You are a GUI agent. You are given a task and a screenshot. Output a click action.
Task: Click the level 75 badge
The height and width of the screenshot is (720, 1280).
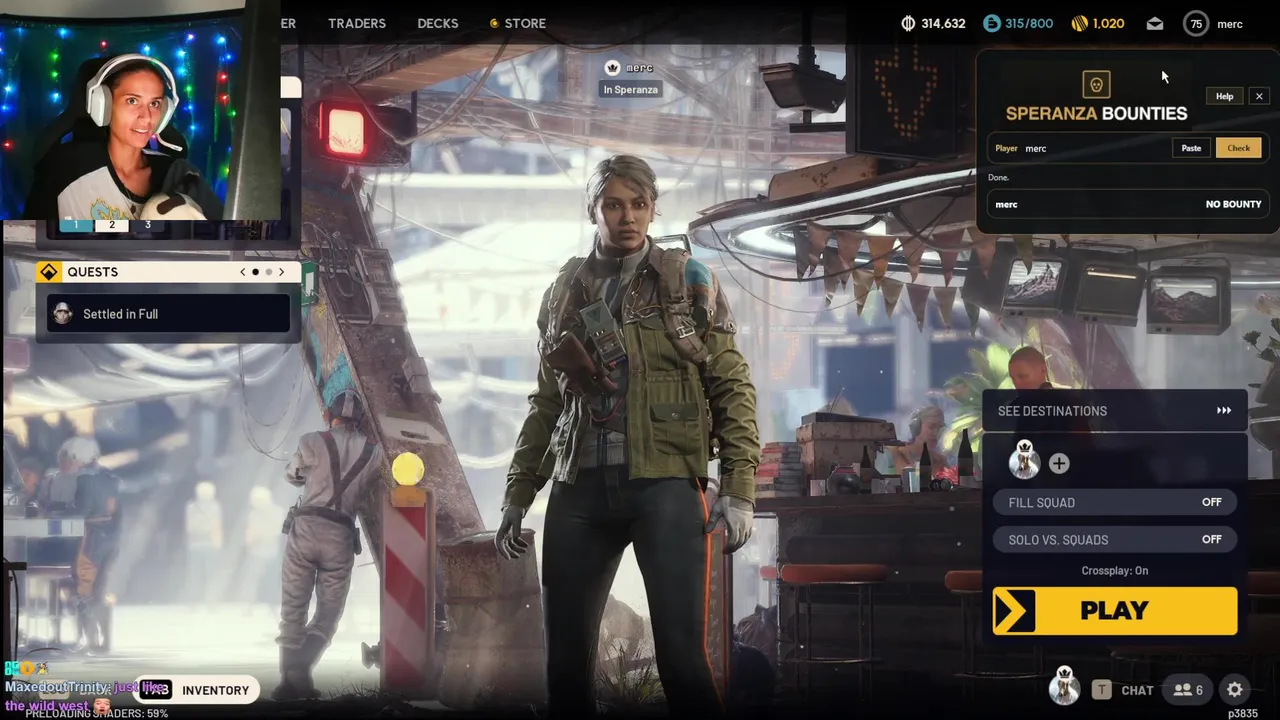1196,24
